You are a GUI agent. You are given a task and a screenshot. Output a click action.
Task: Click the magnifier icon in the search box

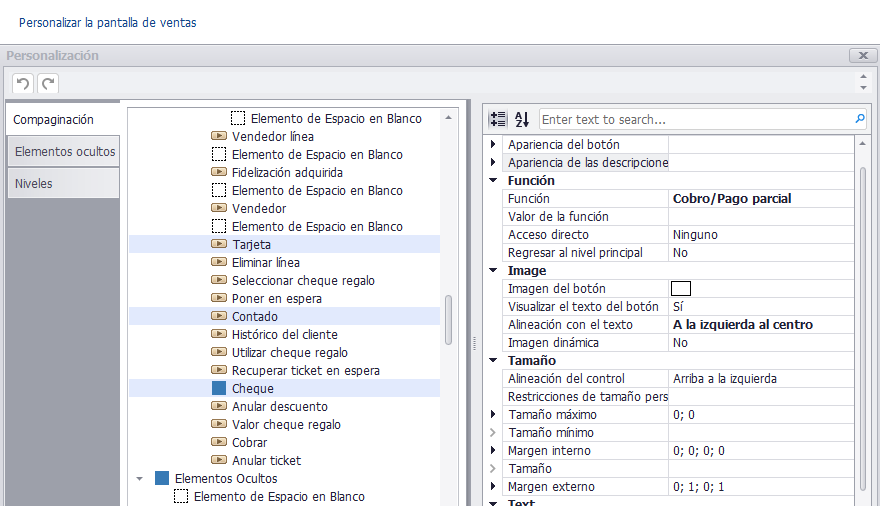[x=860, y=119]
